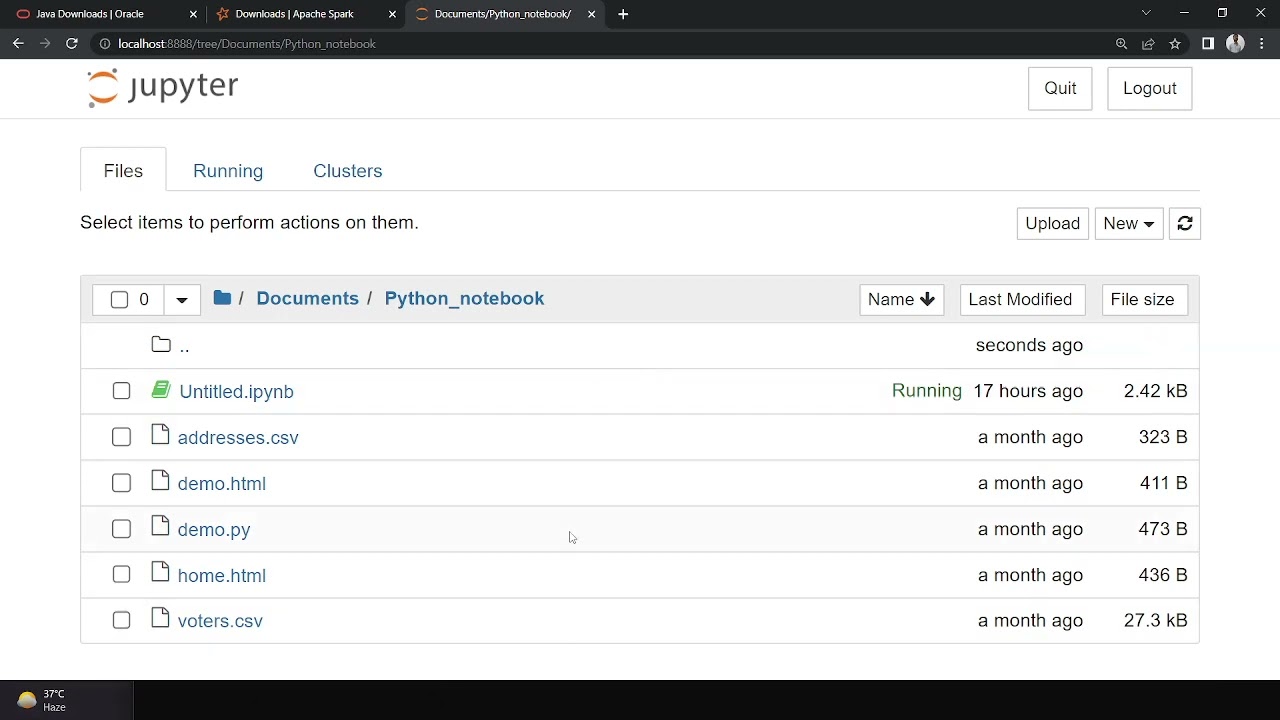Tick the select-all checkbox in the header
Screen dimensions: 1280x720
[119, 300]
